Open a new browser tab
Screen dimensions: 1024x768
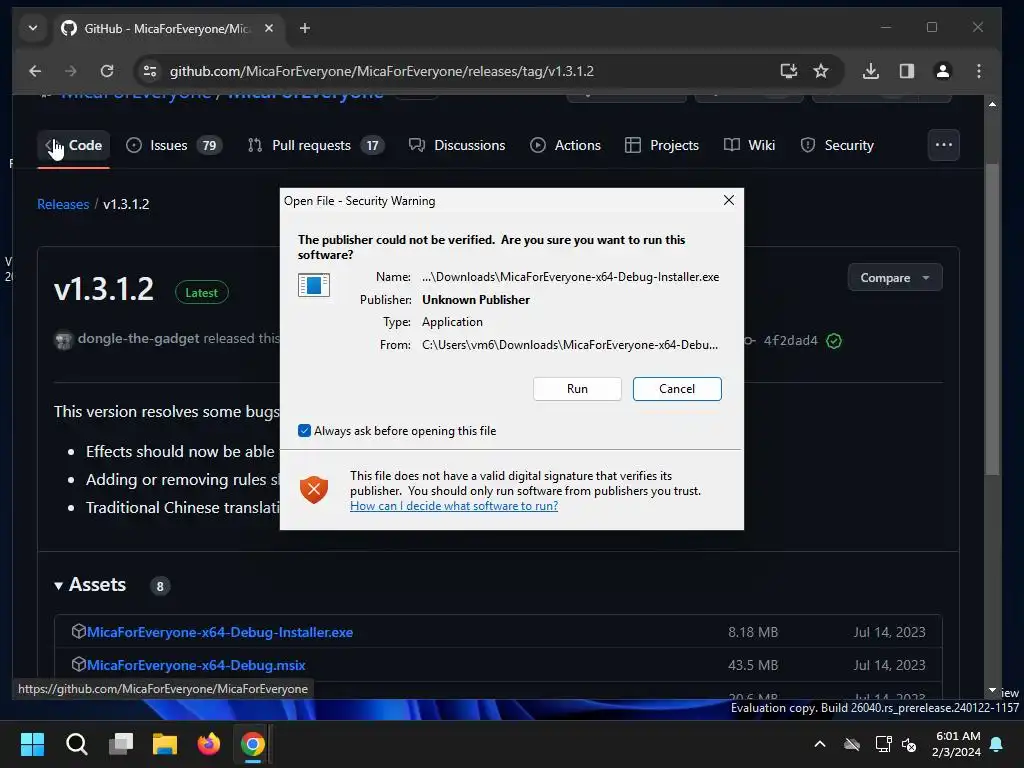point(305,28)
